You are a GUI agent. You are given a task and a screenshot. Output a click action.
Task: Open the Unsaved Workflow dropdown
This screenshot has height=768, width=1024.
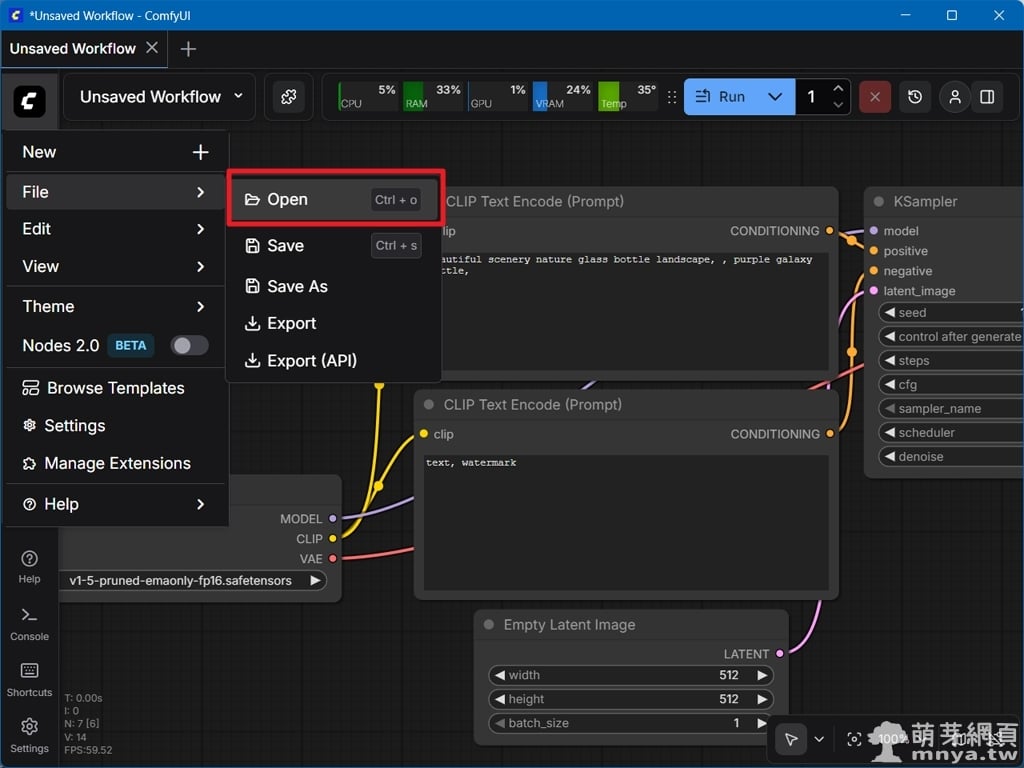tap(162, 97)
